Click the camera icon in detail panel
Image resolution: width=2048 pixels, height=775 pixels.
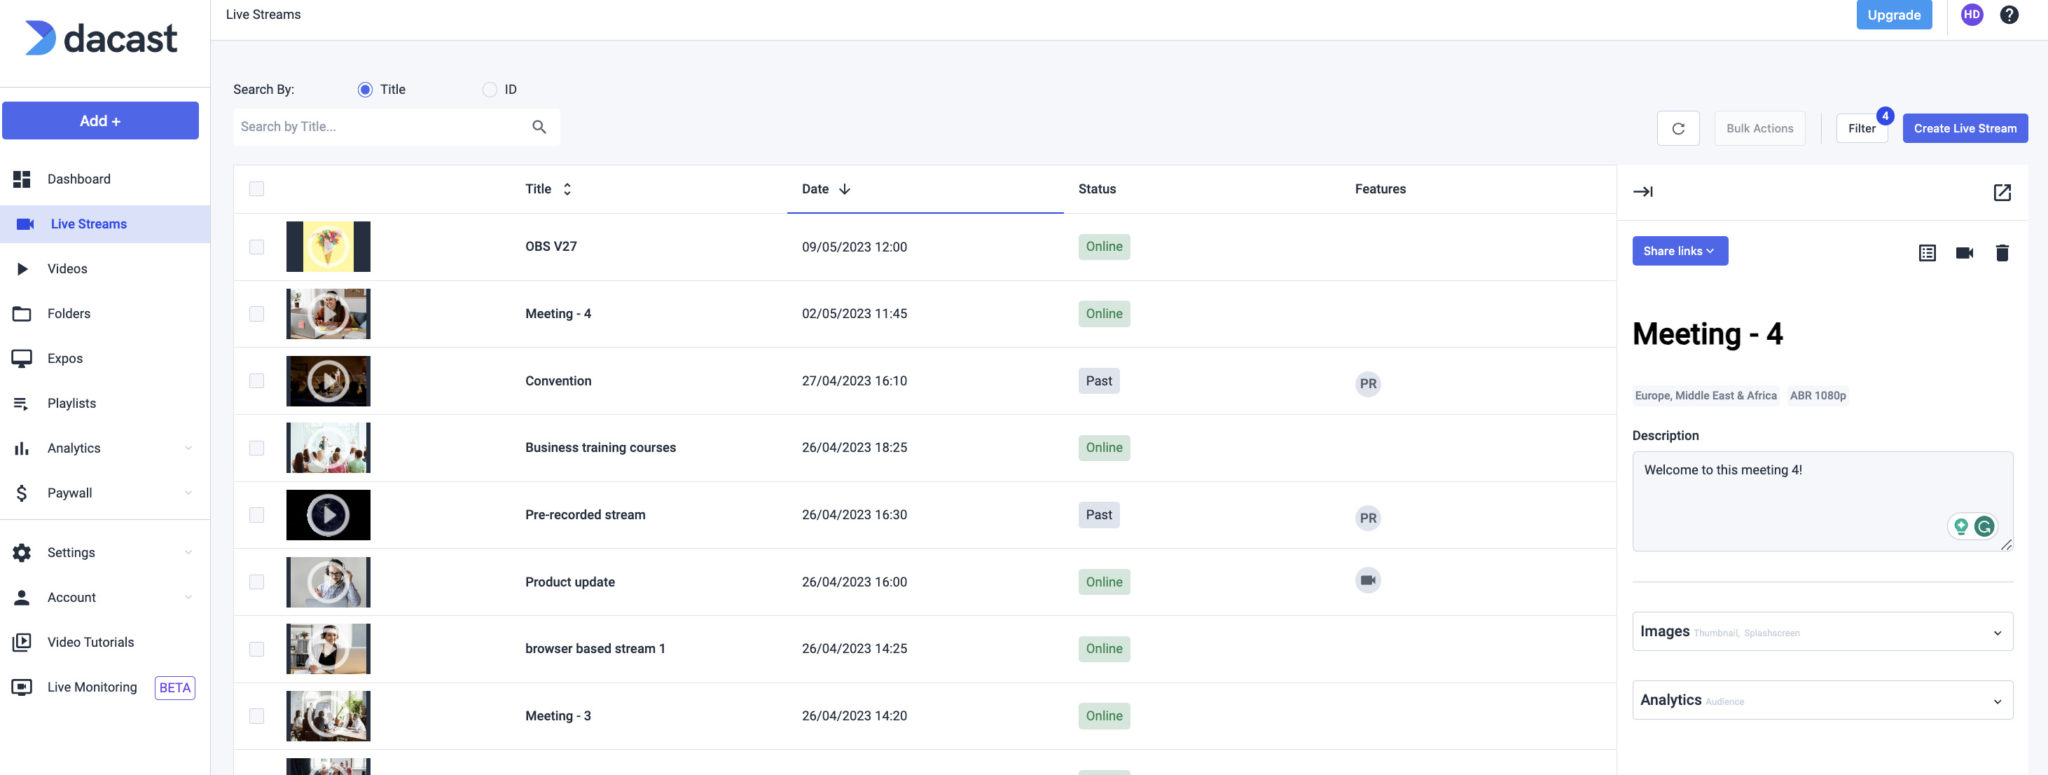(x=1964, y=253)
